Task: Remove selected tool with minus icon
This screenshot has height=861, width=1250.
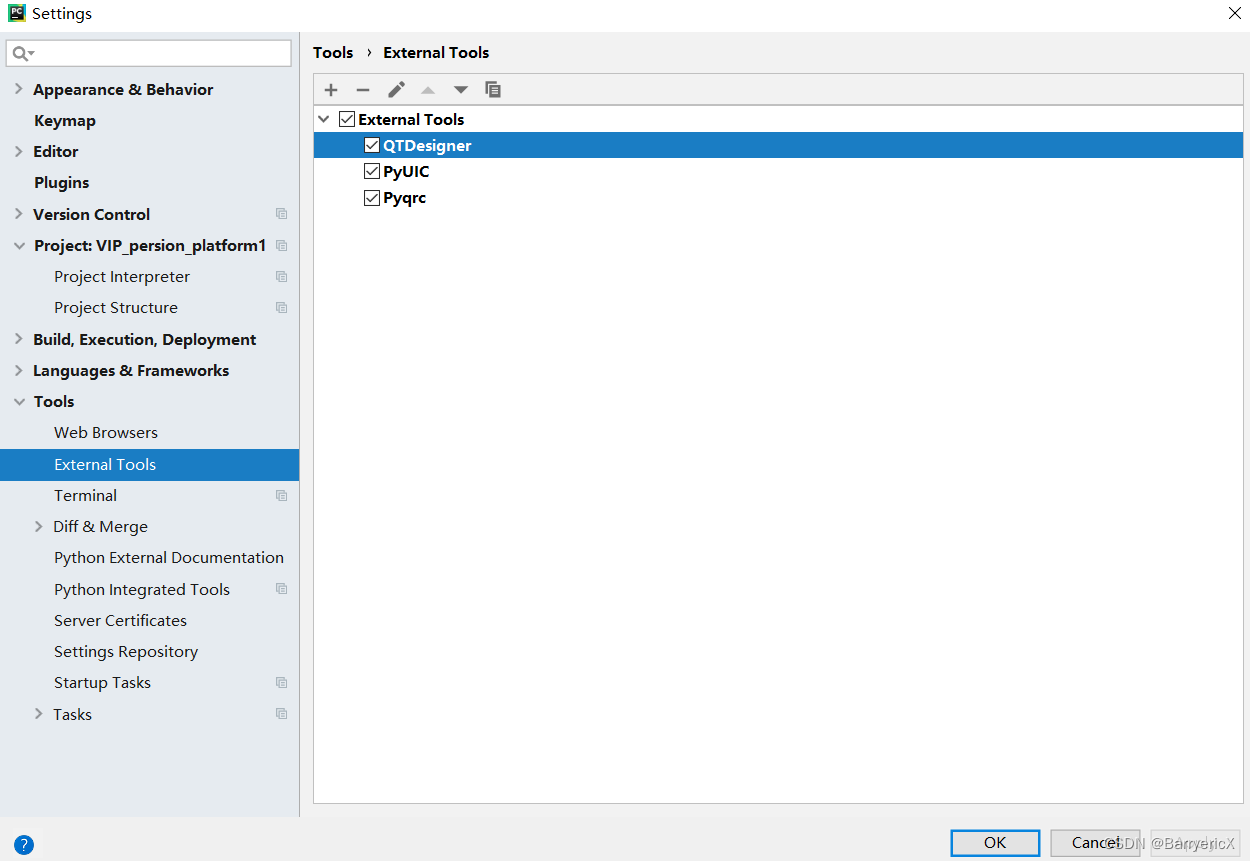Action: [x=363, y=89]
